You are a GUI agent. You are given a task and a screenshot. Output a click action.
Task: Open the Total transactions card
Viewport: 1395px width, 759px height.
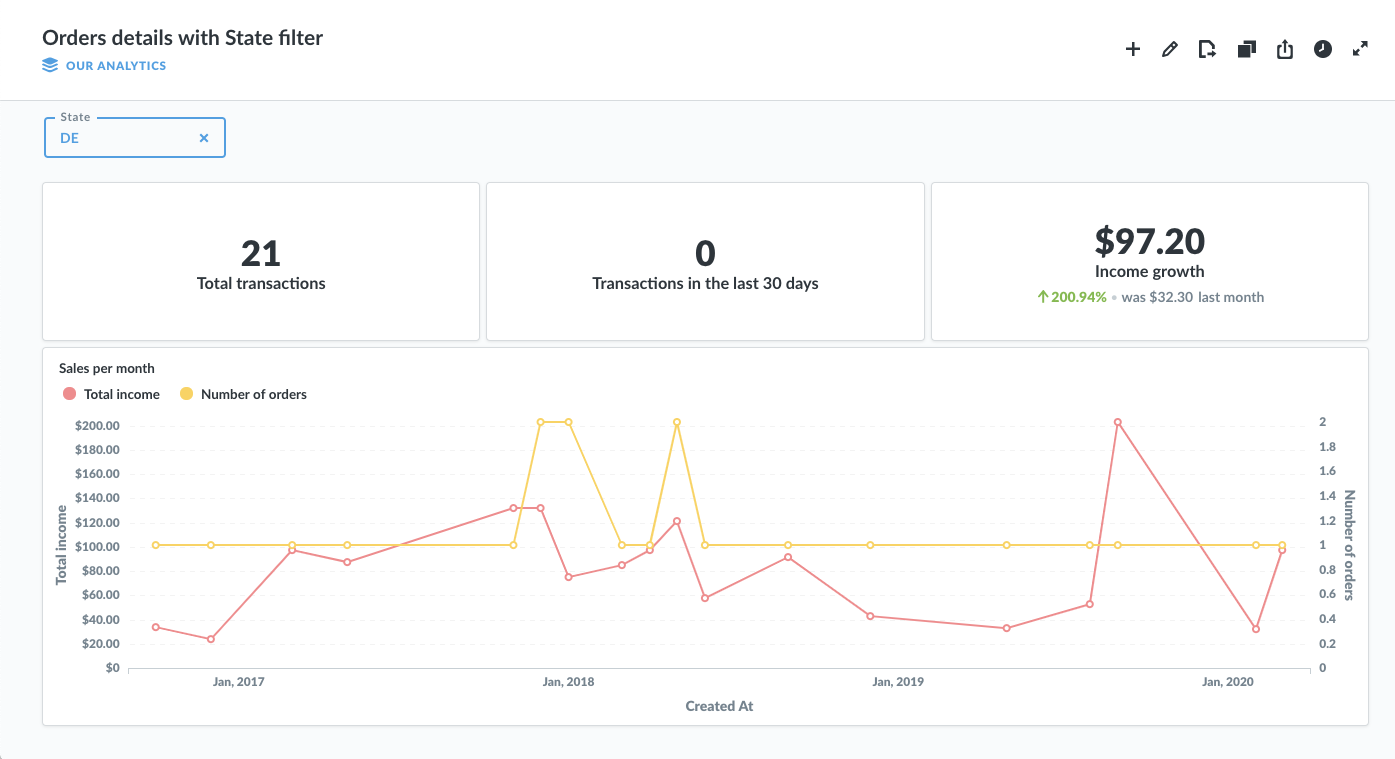(261, 262)
